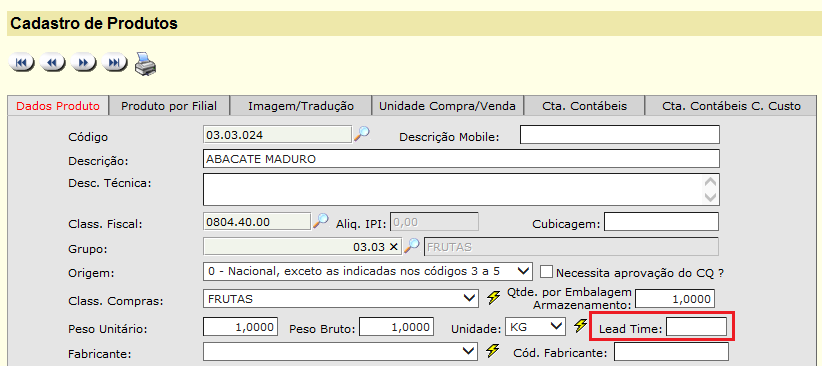Click scroll up arrow in Desc. Técnica
This screenshot has height=366, width=822.
pyautogui.click(x=711, y=181)
